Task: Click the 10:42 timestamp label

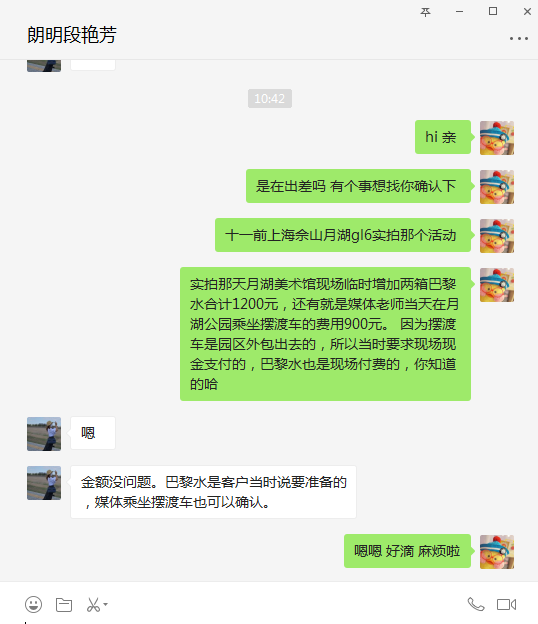Action: coord(270,98)
